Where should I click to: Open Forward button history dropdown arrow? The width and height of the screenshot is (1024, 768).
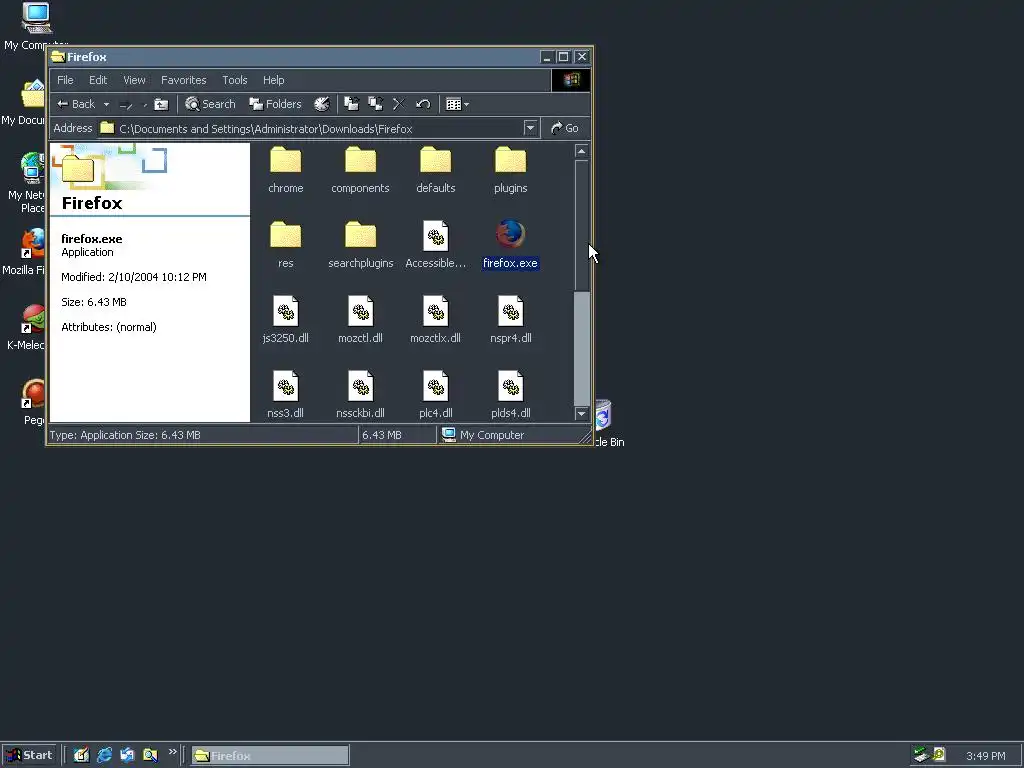[x=144, y=104]
